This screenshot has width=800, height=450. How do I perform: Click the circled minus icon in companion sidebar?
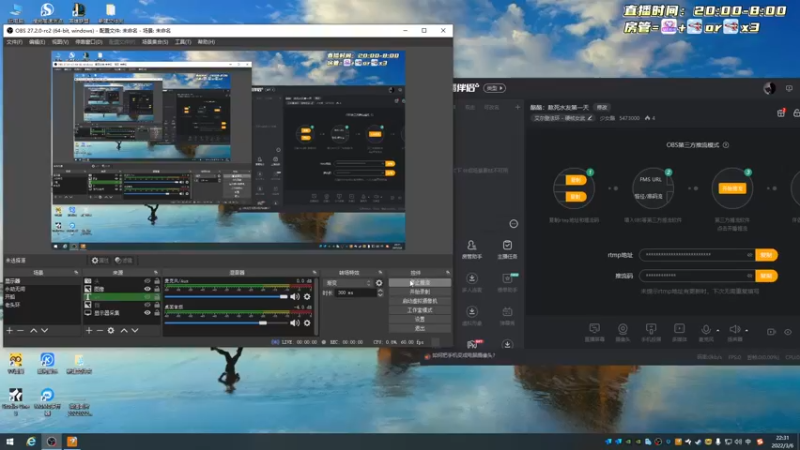(514, 223)
